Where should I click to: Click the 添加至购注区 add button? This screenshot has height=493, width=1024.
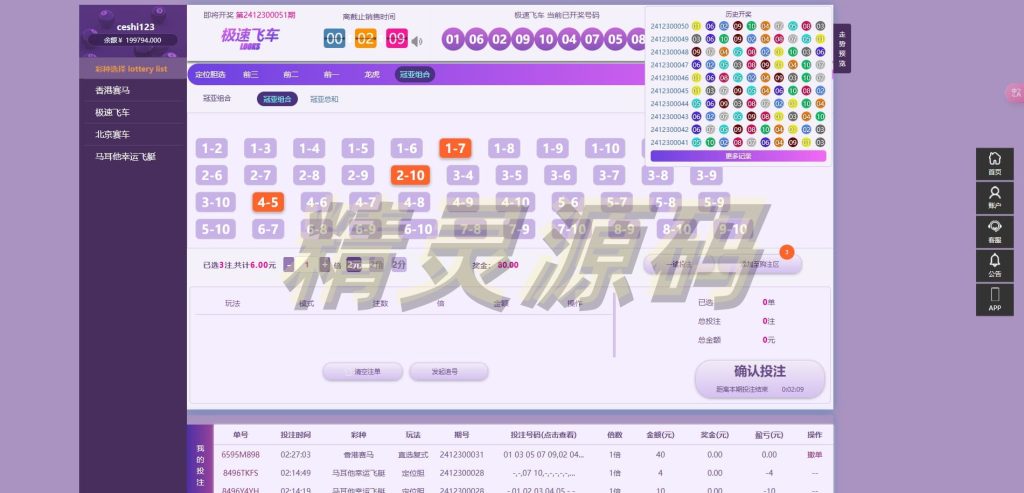(761, 264)
